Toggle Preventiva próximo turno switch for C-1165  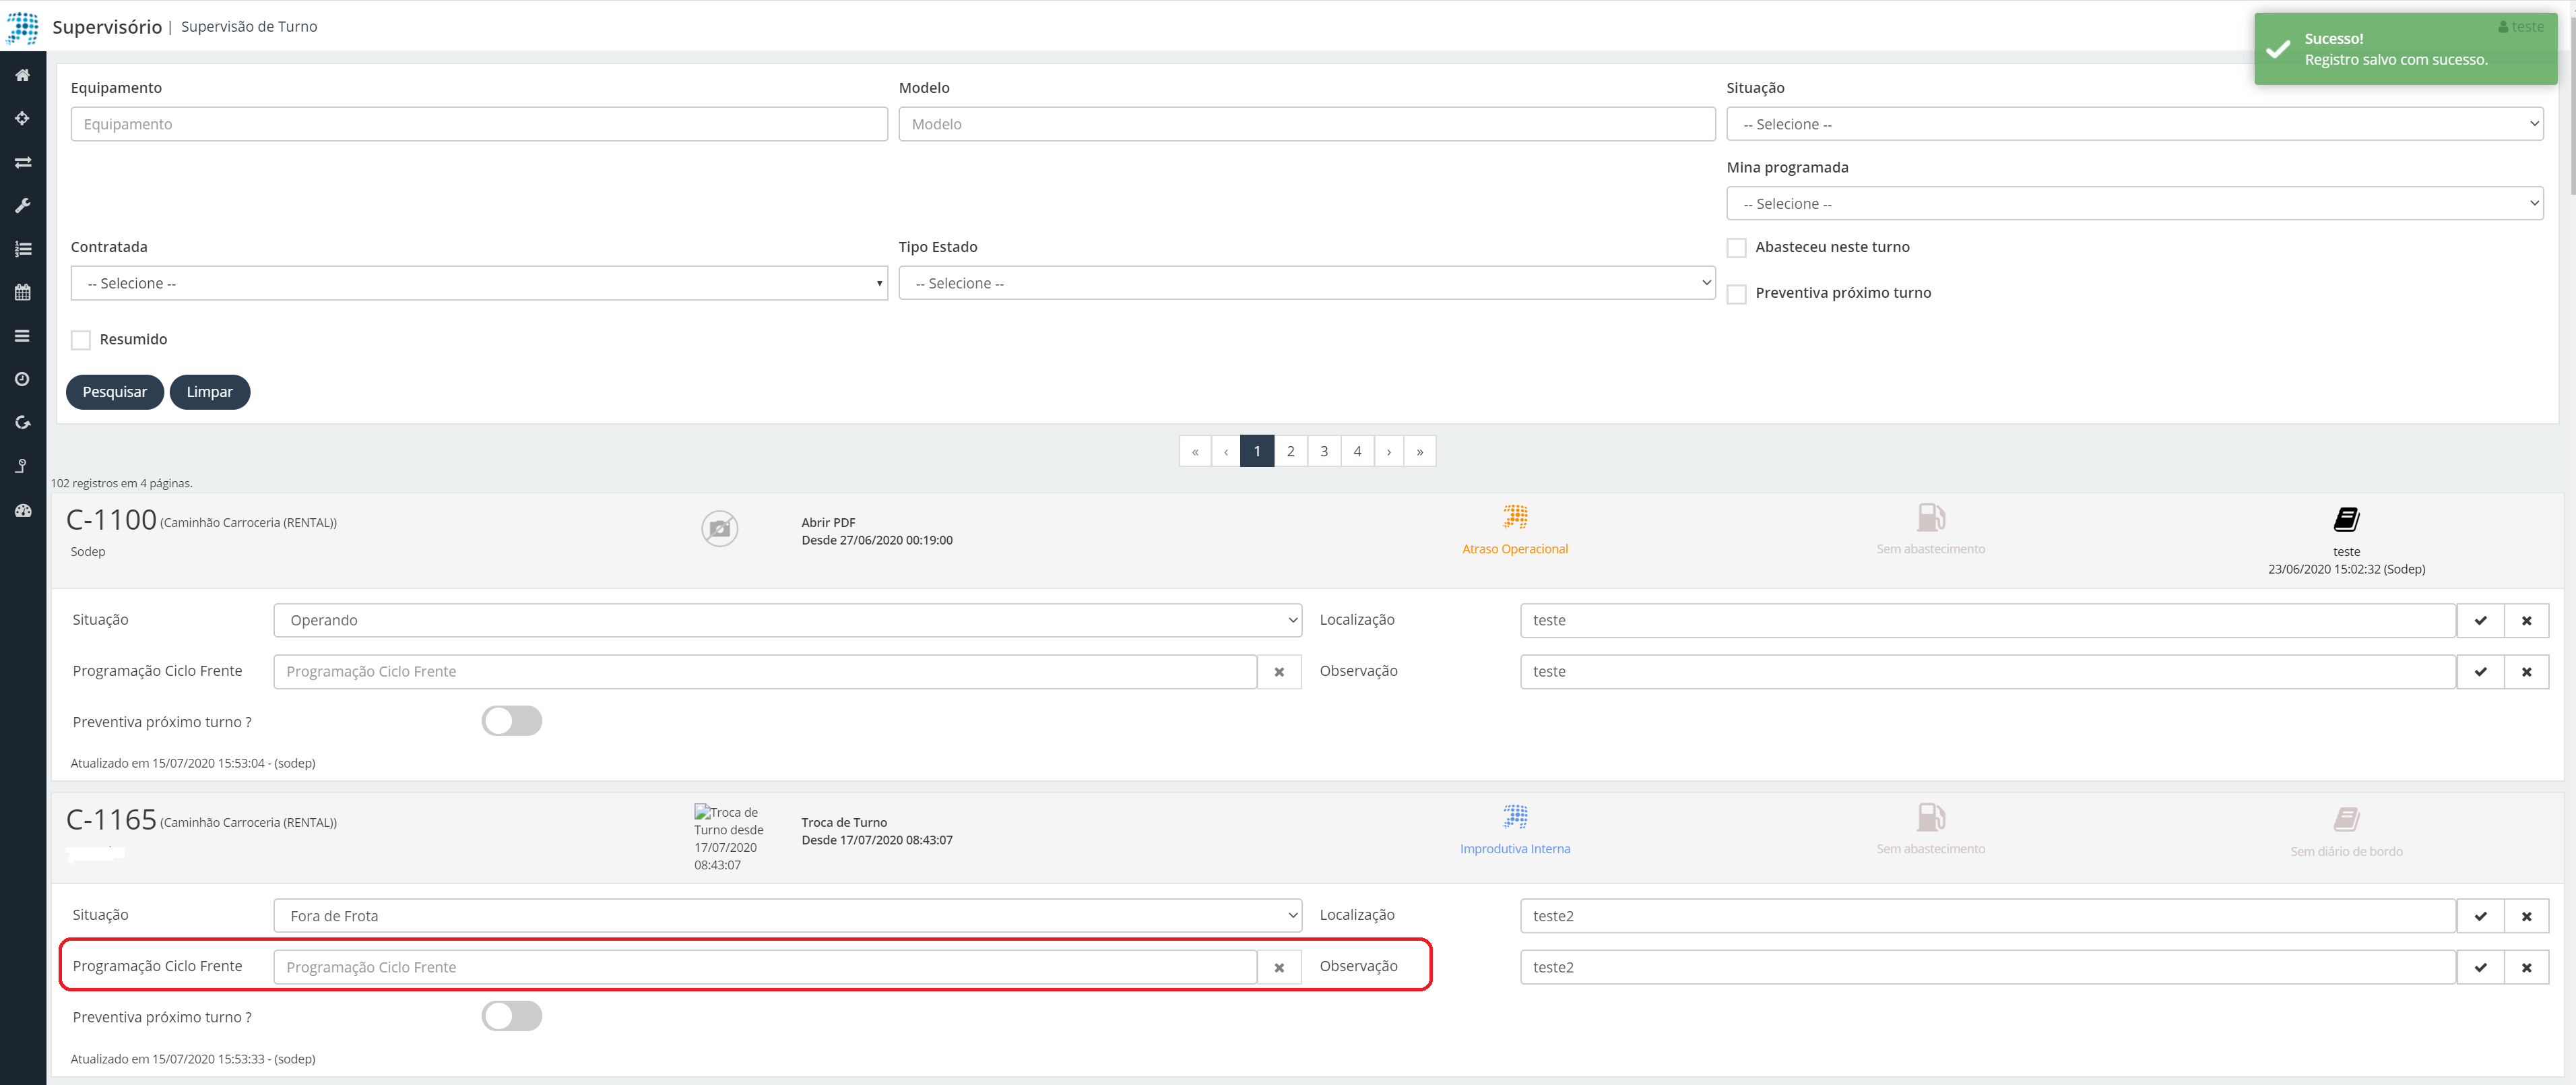[512, 1016]
